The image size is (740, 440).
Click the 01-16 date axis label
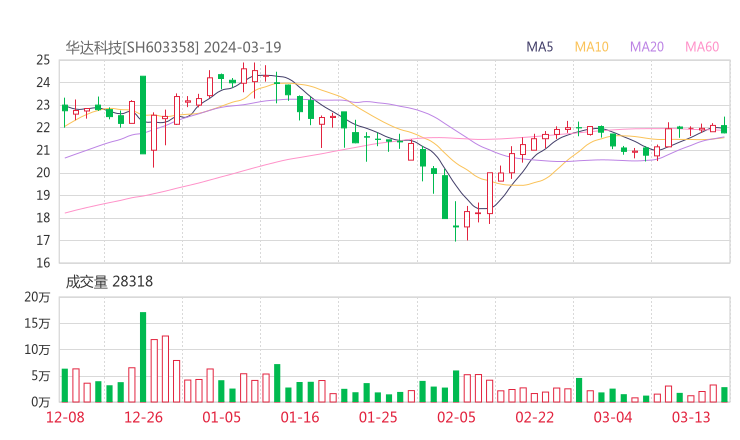click(300, 417)
